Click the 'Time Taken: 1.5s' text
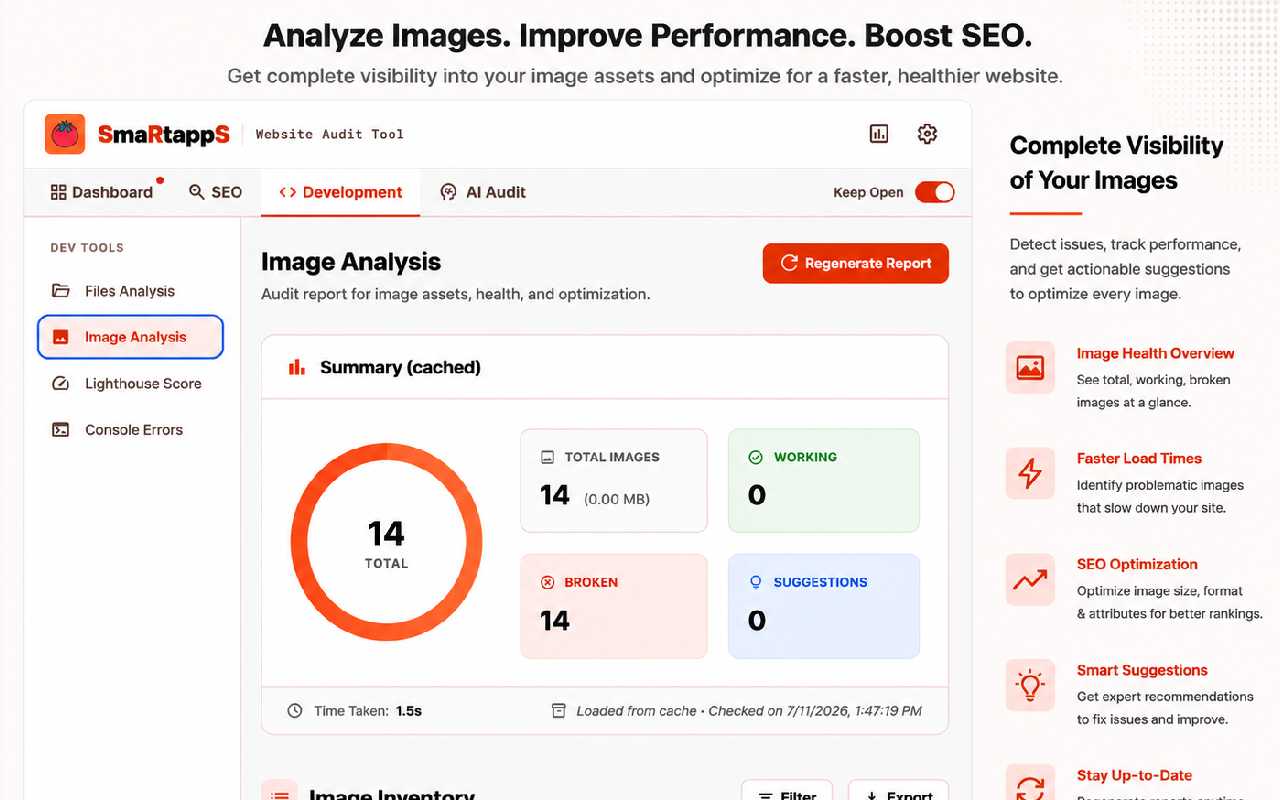Viewport: 1280px width, 800px height. (x=368, y=711)
